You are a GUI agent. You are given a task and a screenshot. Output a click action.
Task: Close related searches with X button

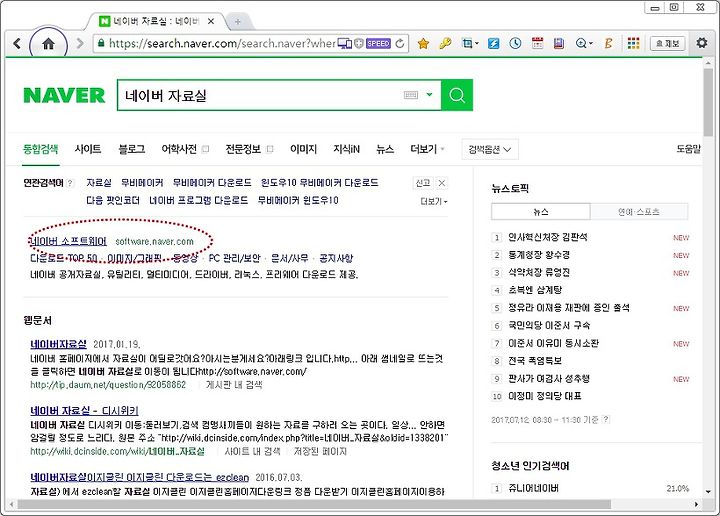[x=441, y=183]
